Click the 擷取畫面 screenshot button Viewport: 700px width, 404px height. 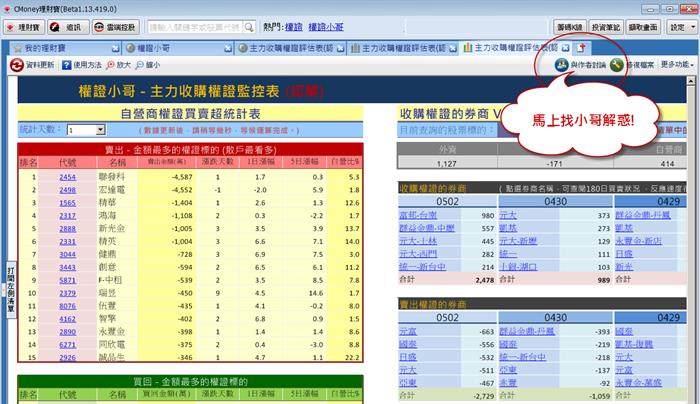click(x=643, y=27)
